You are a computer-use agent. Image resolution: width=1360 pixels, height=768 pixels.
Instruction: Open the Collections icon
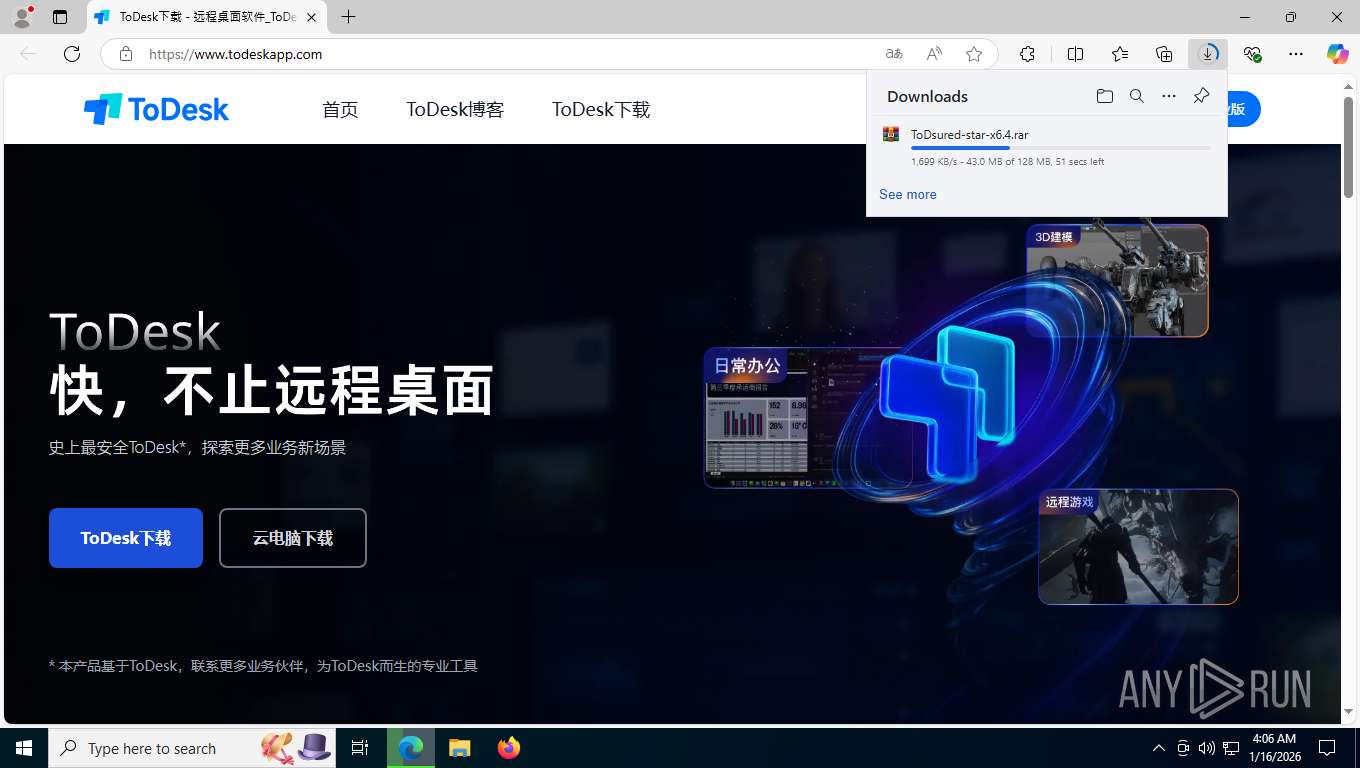pos(1164,54)
